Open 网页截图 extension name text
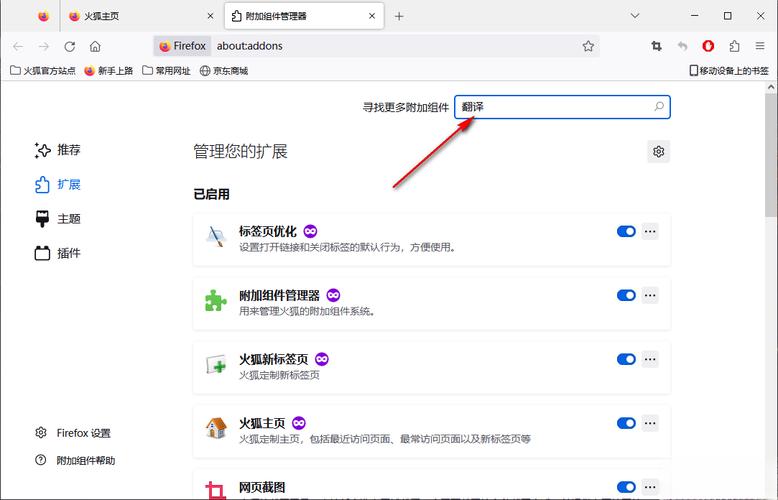Viewport: 778px width, 500px height. pyautogui.click(x=262, y=487)
